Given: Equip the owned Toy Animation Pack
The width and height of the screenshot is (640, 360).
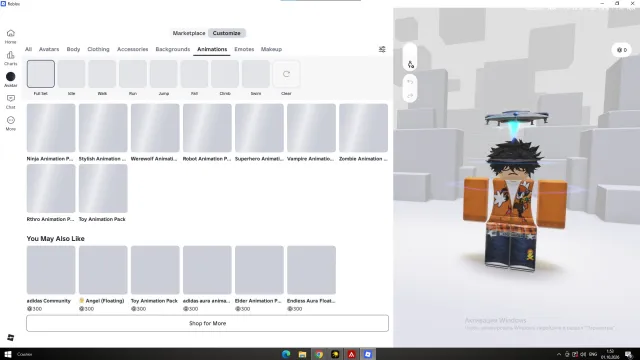Looking at the screenshot, I should click(x=103, y=189).
